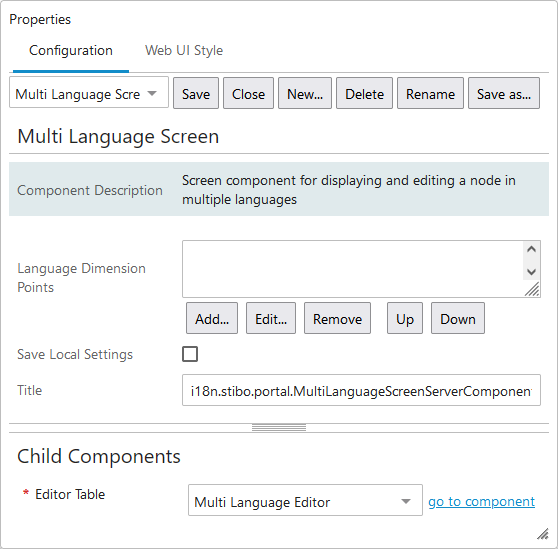Move the selected dimension point Up
The width and height of the screenshot is (558, 549).
click(405, 318)
